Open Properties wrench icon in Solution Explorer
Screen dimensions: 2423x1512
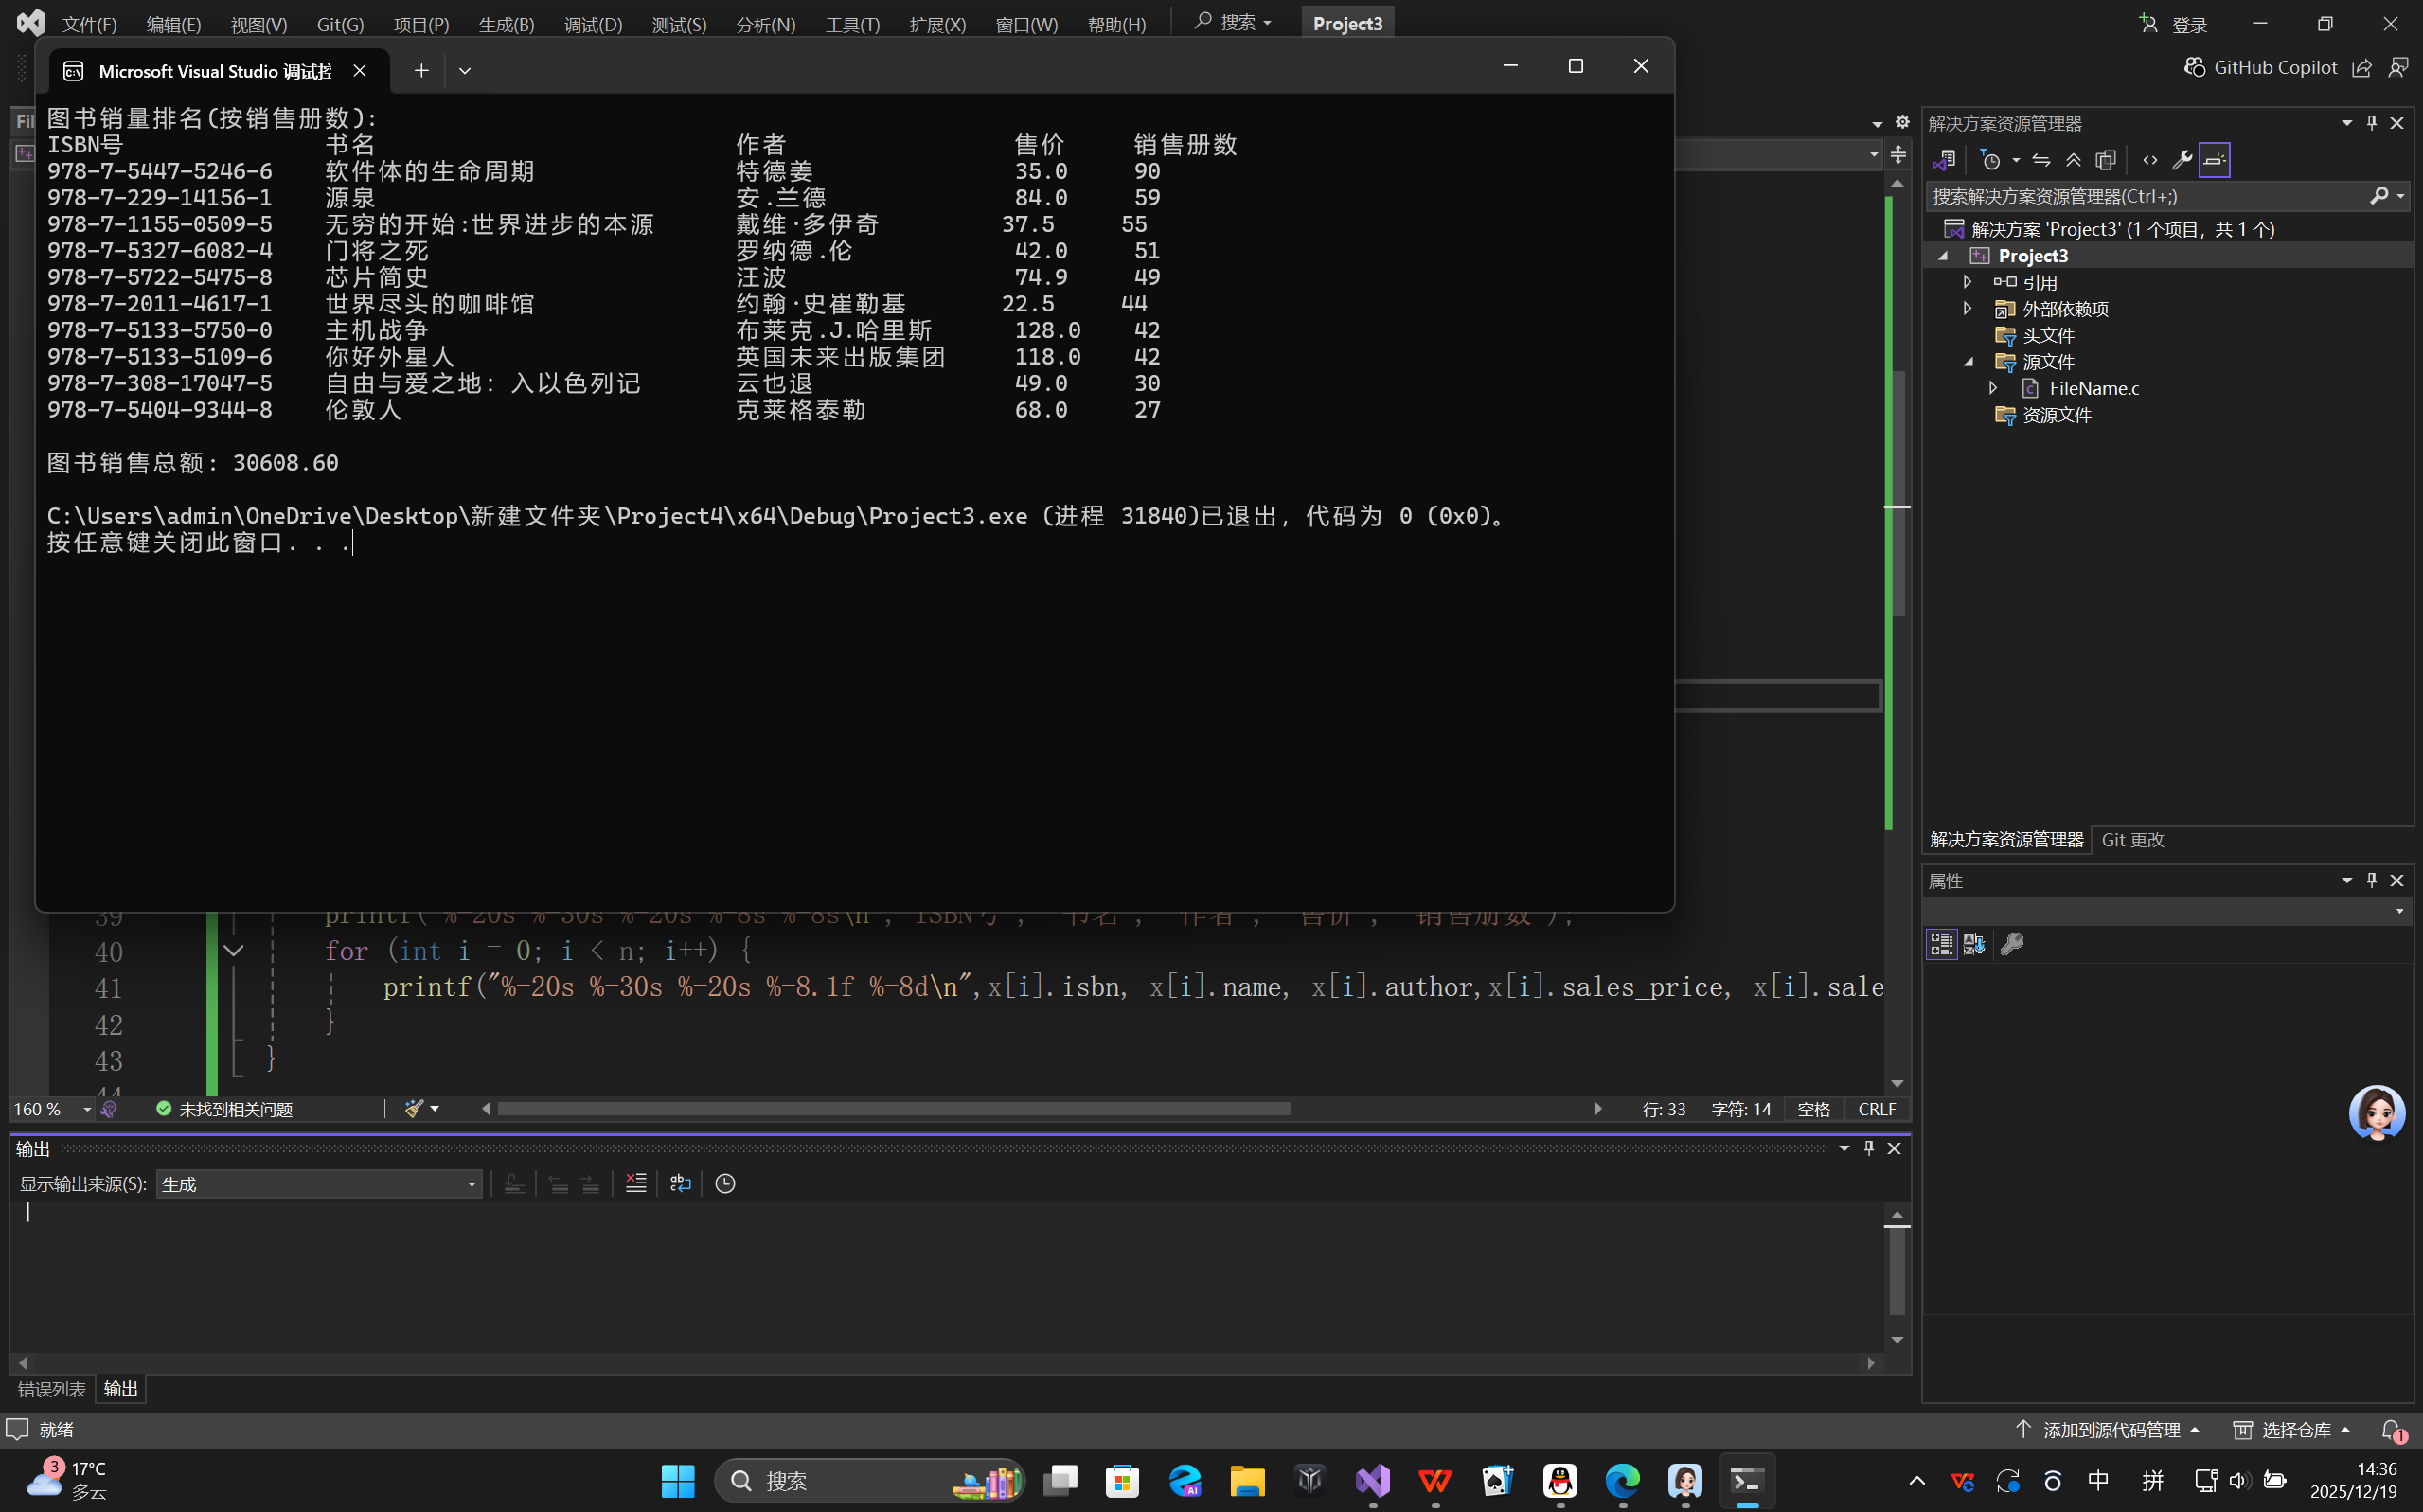point(2182,160)
